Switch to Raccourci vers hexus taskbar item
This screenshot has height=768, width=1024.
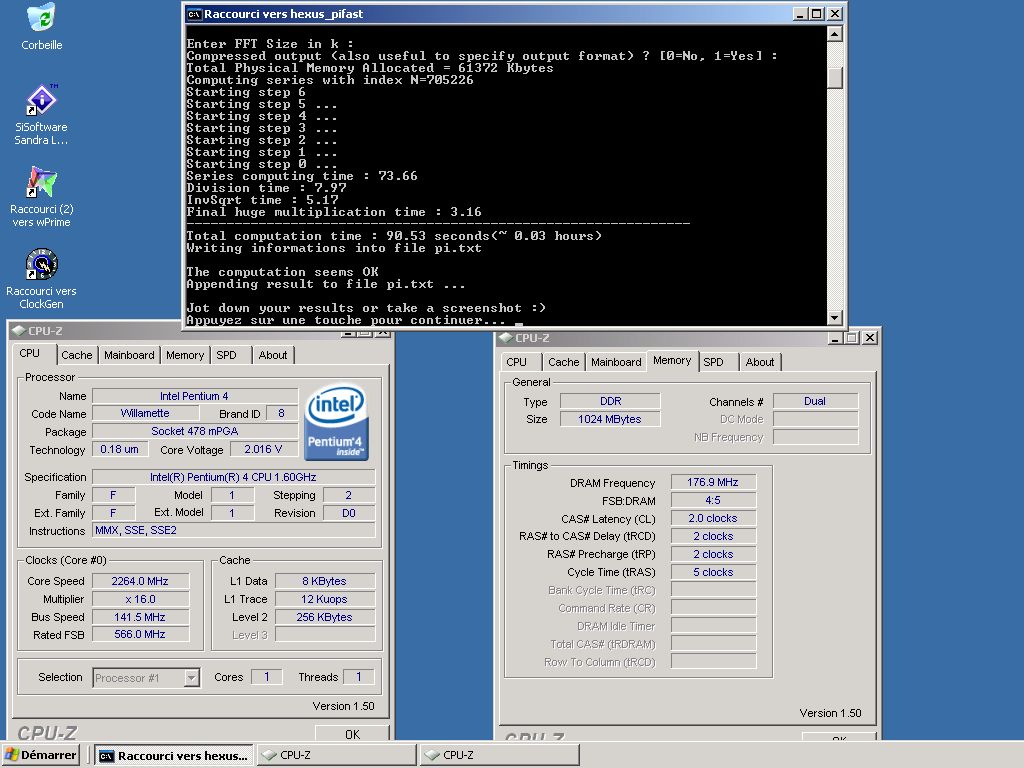(x=174, y=756)
